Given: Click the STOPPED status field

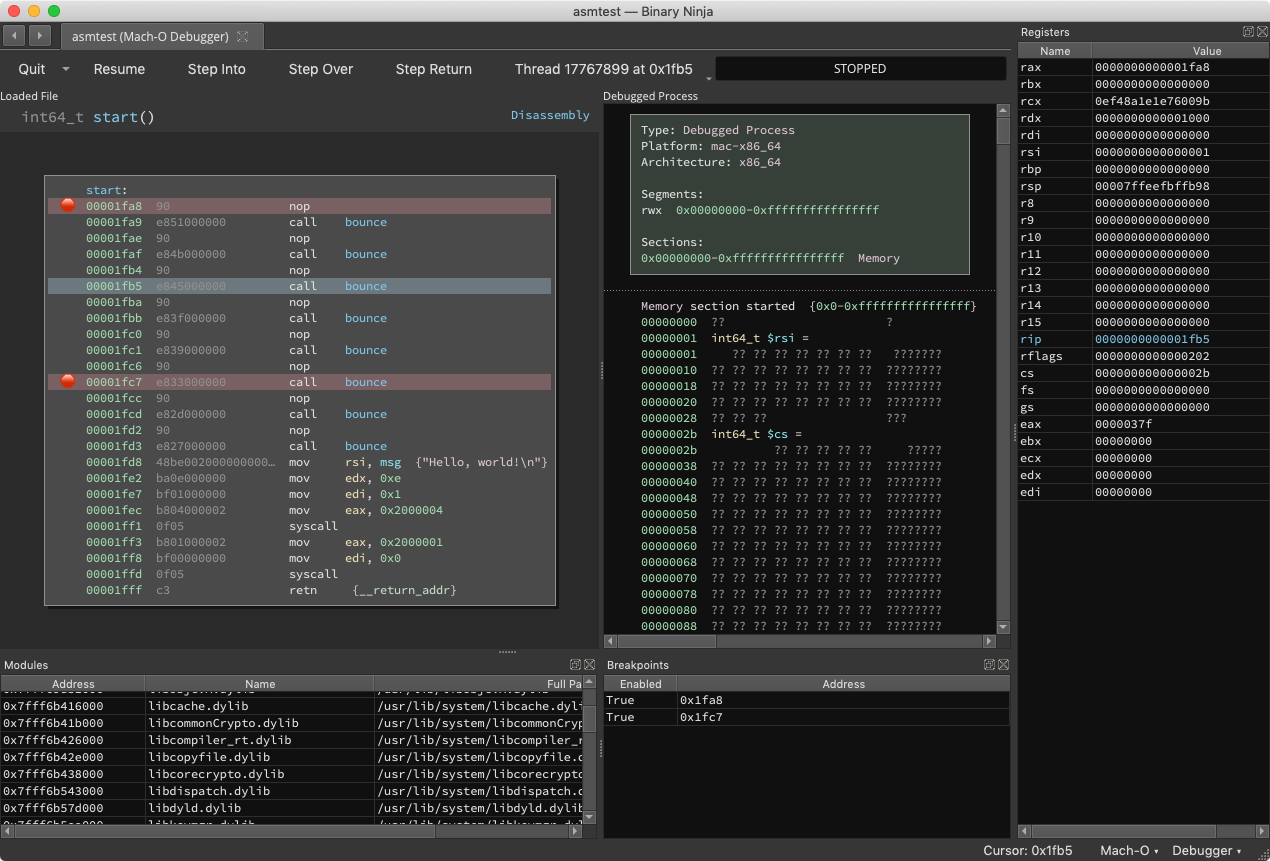Looking at the screenshot, I should click(x=860, y=69).
